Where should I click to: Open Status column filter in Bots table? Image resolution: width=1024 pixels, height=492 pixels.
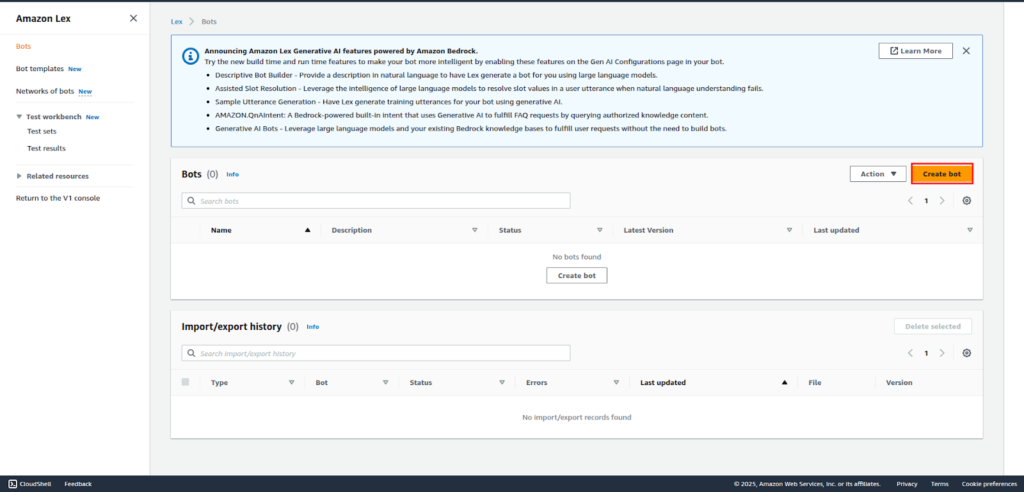pos(600,230)
